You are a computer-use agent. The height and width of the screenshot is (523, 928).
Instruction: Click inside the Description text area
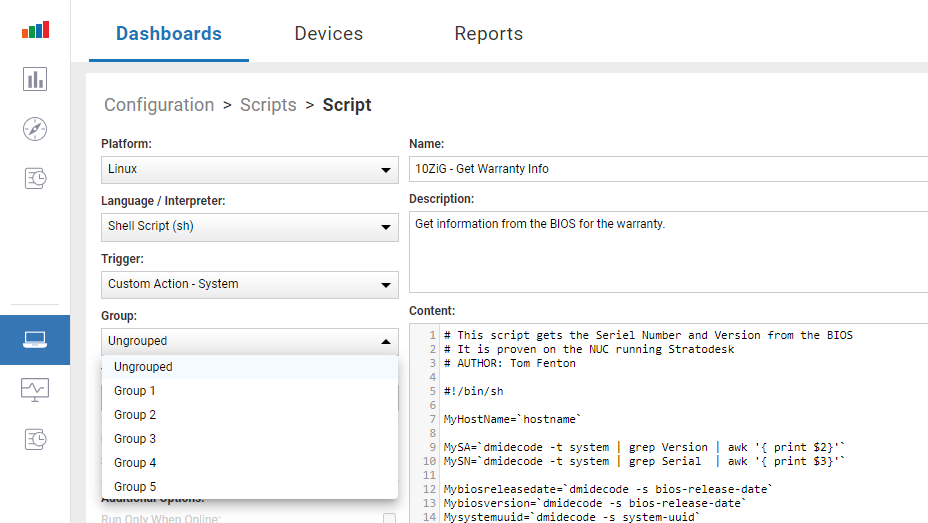pos(668,251)
